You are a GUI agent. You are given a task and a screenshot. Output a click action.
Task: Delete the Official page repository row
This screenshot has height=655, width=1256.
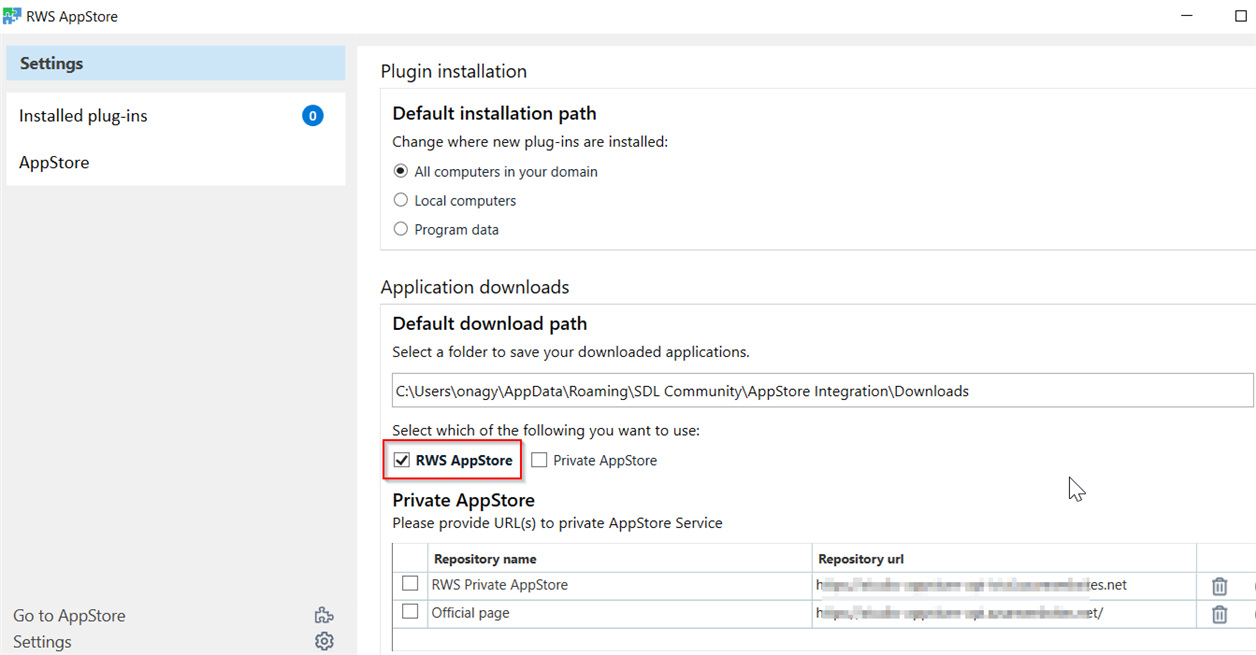point(1219,614)
